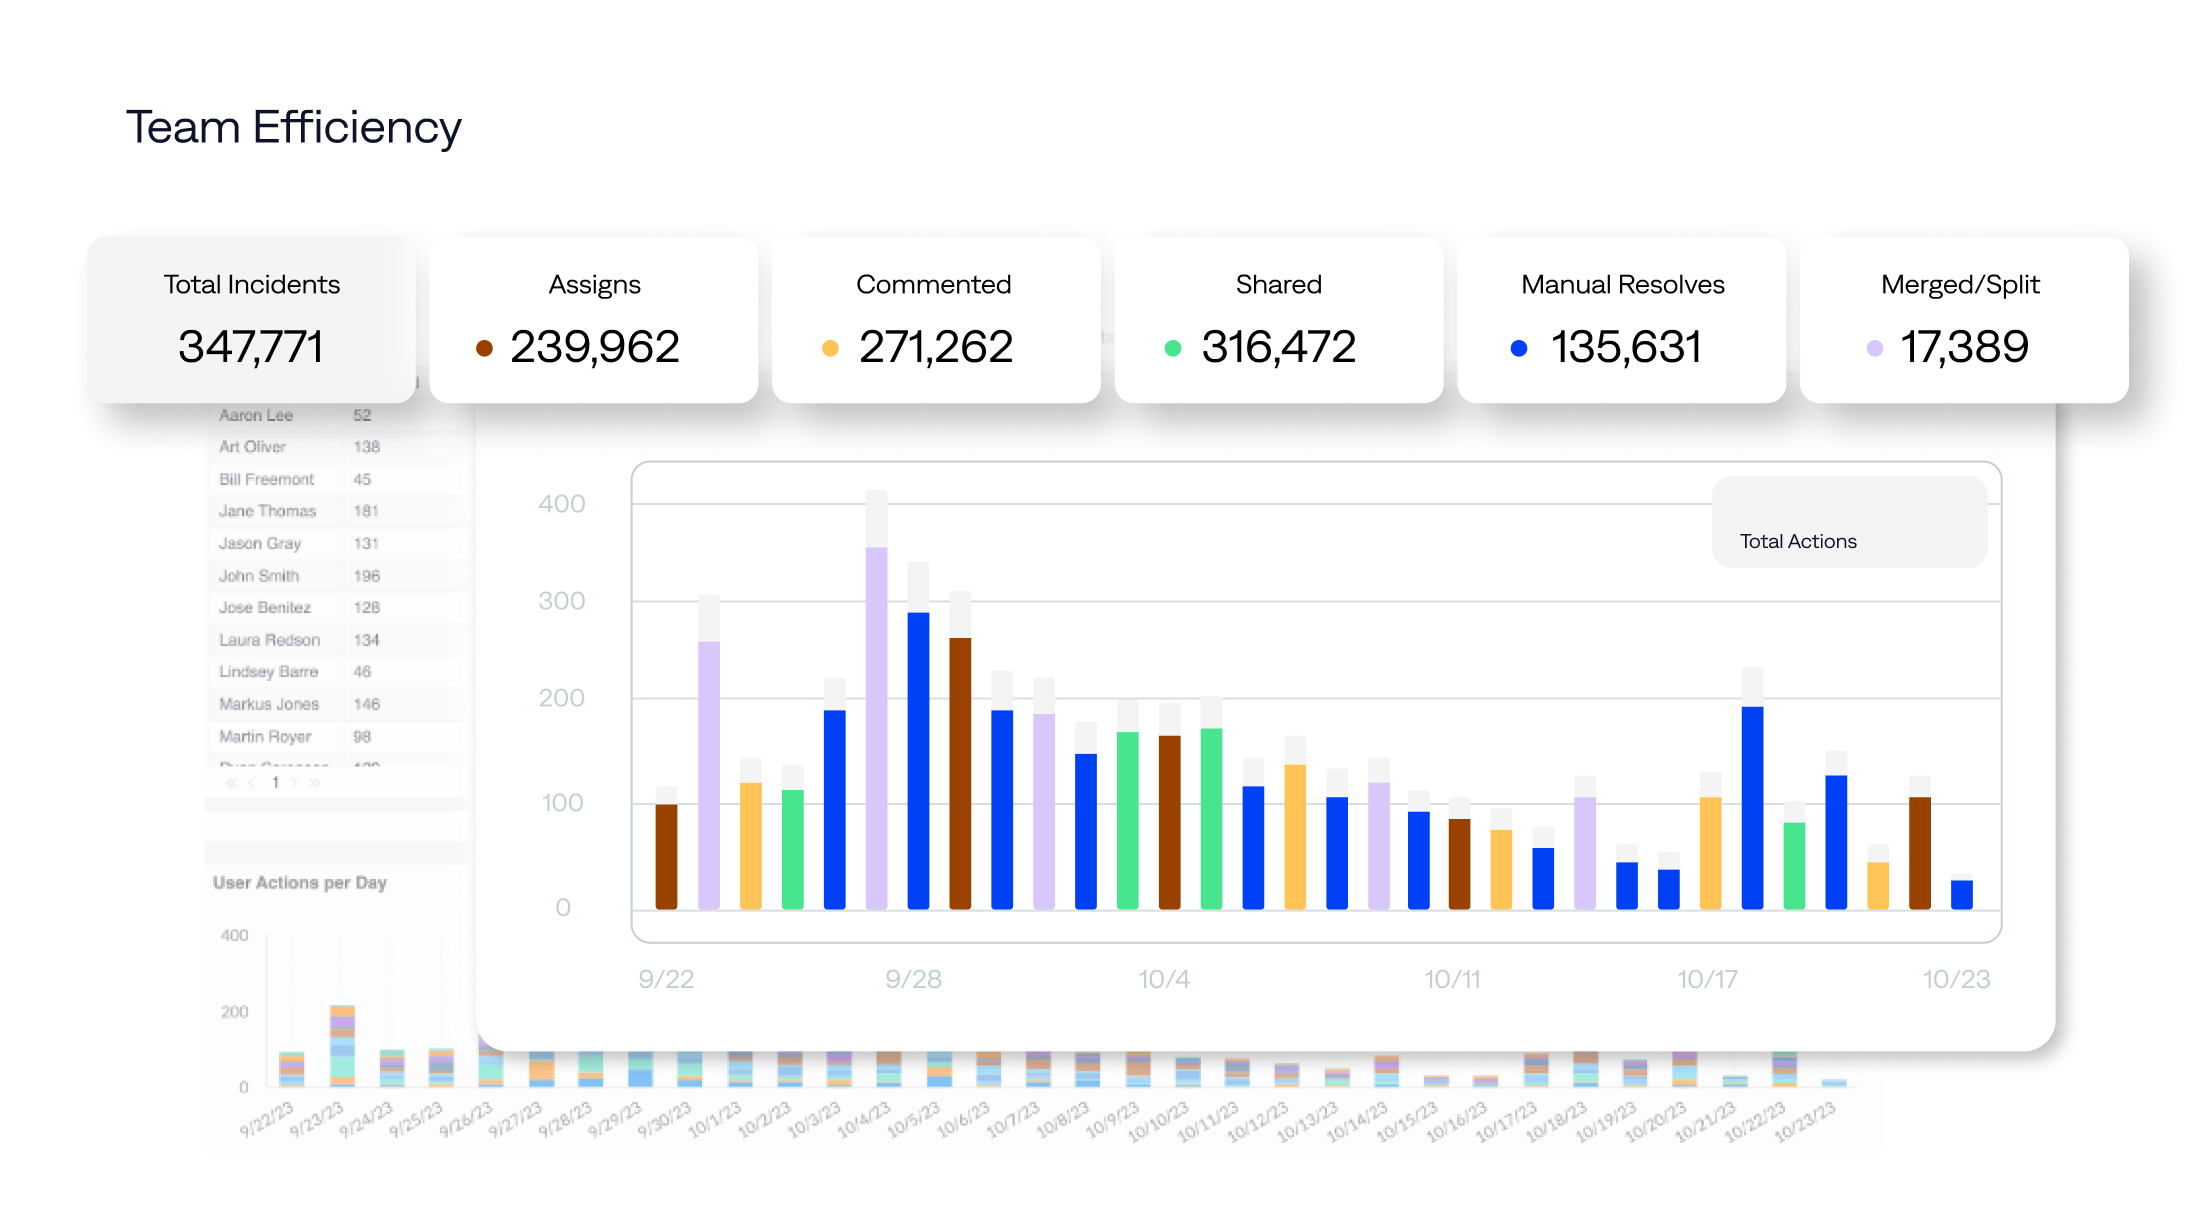
Task: Select the Jose Benitez row
Action: point(340,608)
